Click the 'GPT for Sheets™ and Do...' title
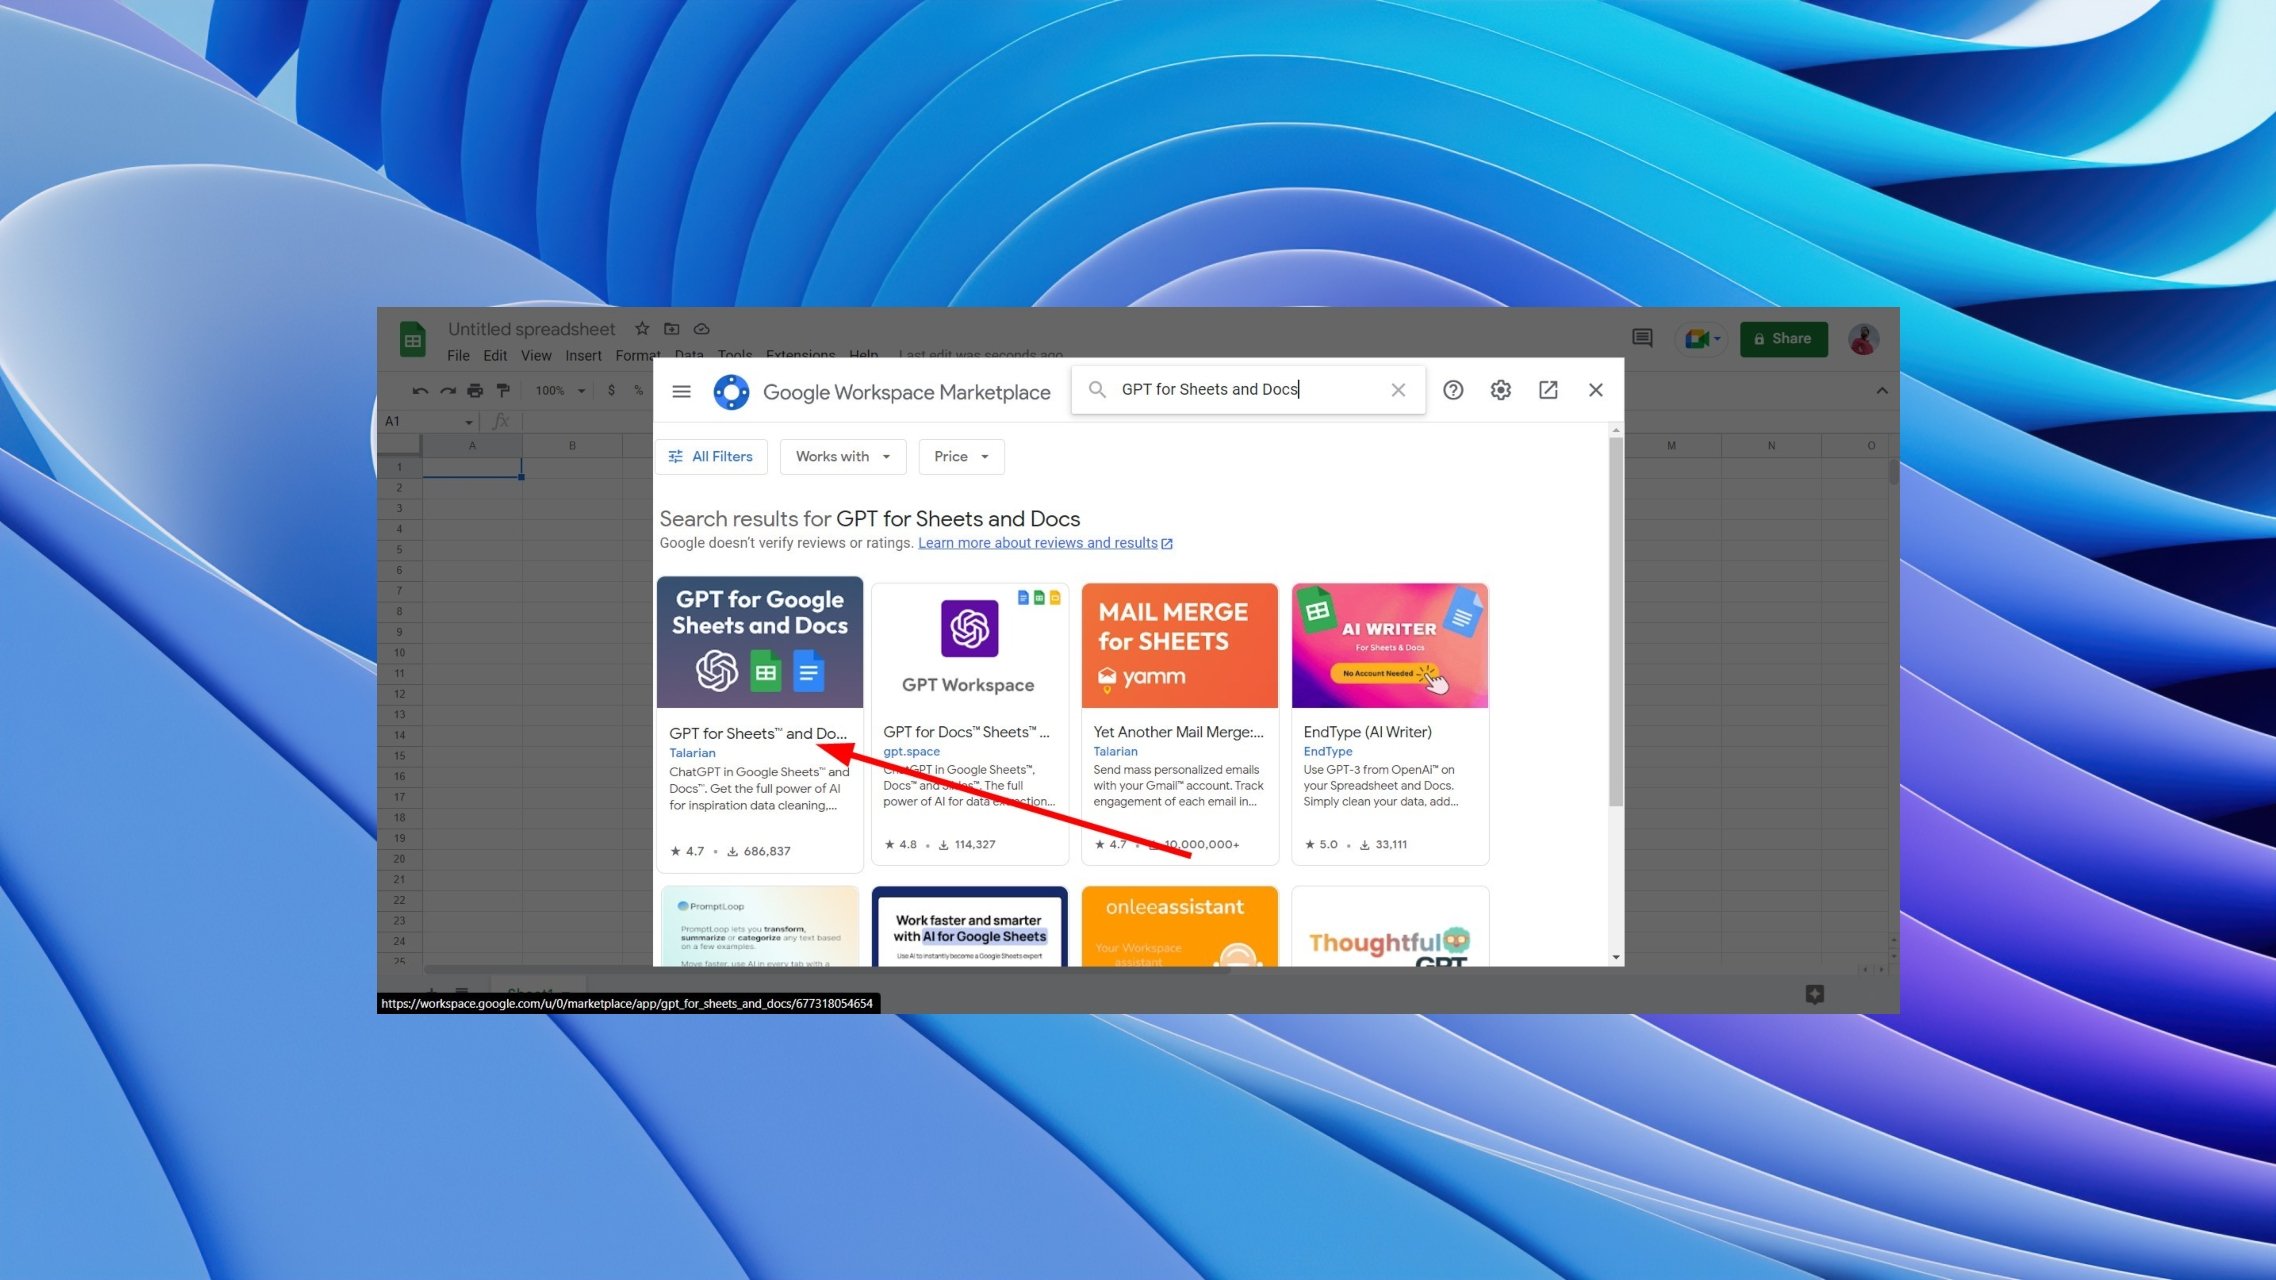The width and height of the screenshot is (2276, 1280). tap(757, 734)
